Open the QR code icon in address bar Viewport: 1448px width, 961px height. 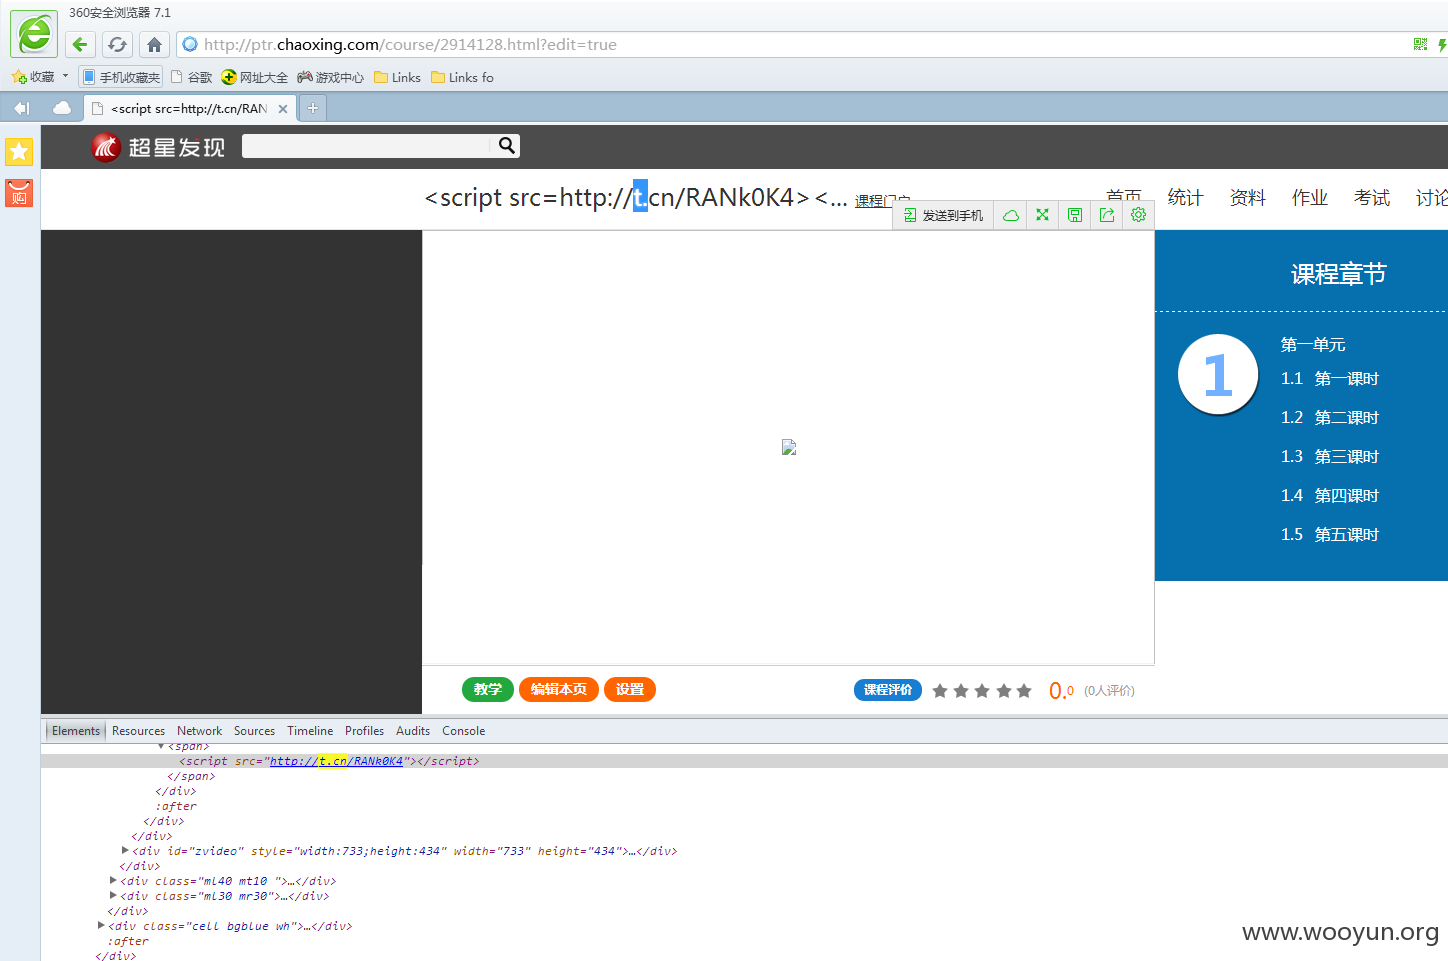pyautogui.click(x=1420, y=44)
